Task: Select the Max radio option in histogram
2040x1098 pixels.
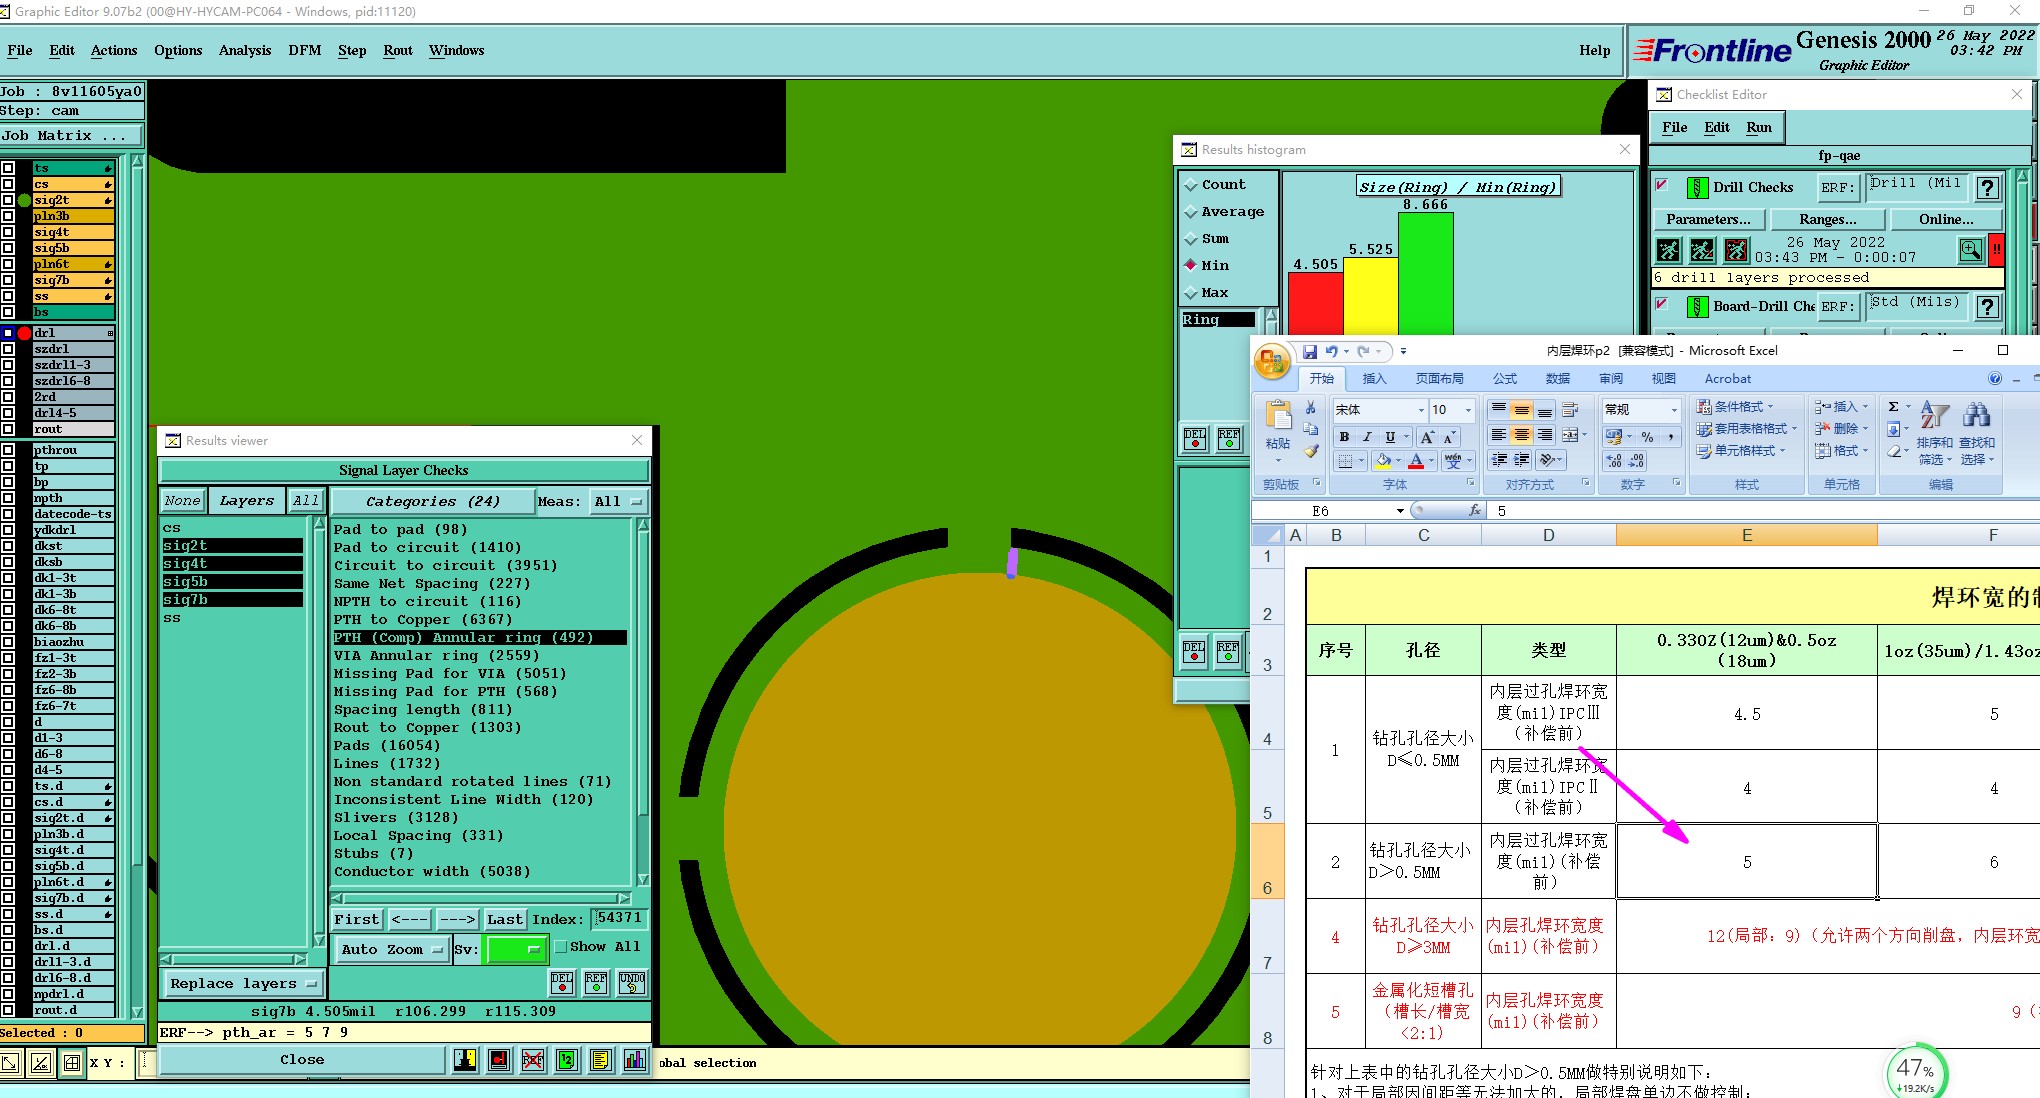Action: tap(1191, 293)
